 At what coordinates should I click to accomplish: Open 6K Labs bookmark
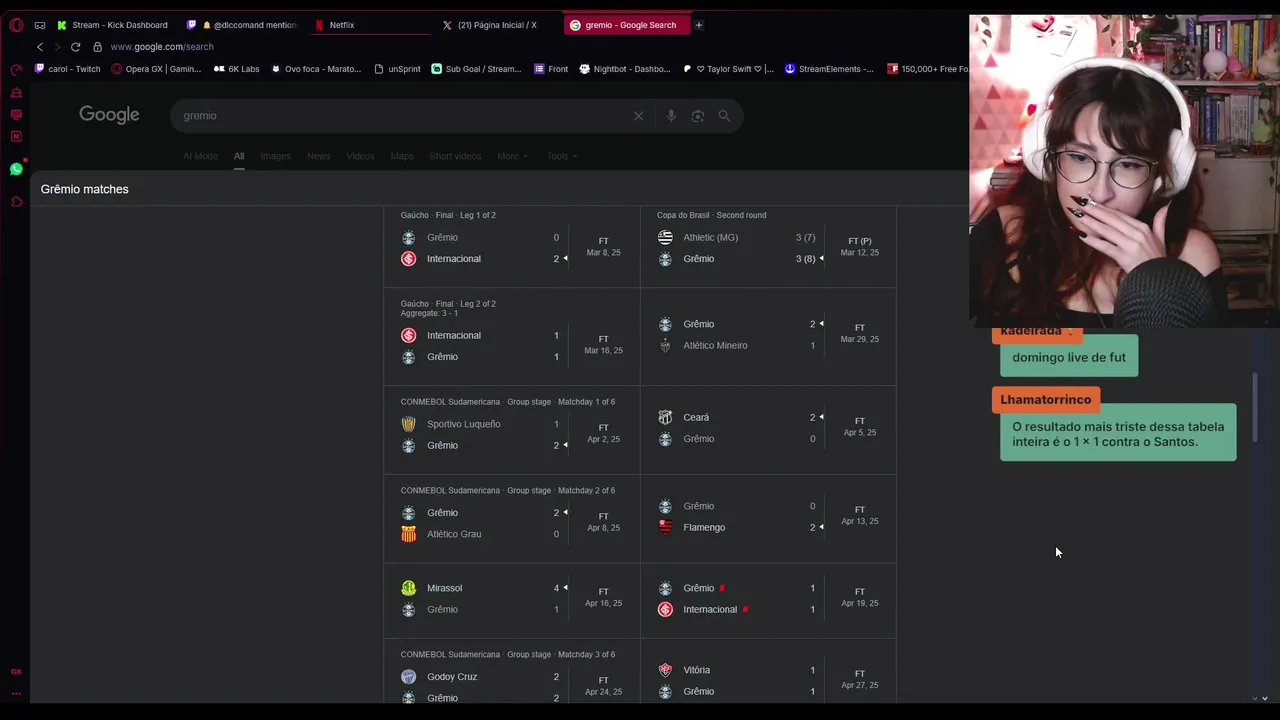pos(236,69)
